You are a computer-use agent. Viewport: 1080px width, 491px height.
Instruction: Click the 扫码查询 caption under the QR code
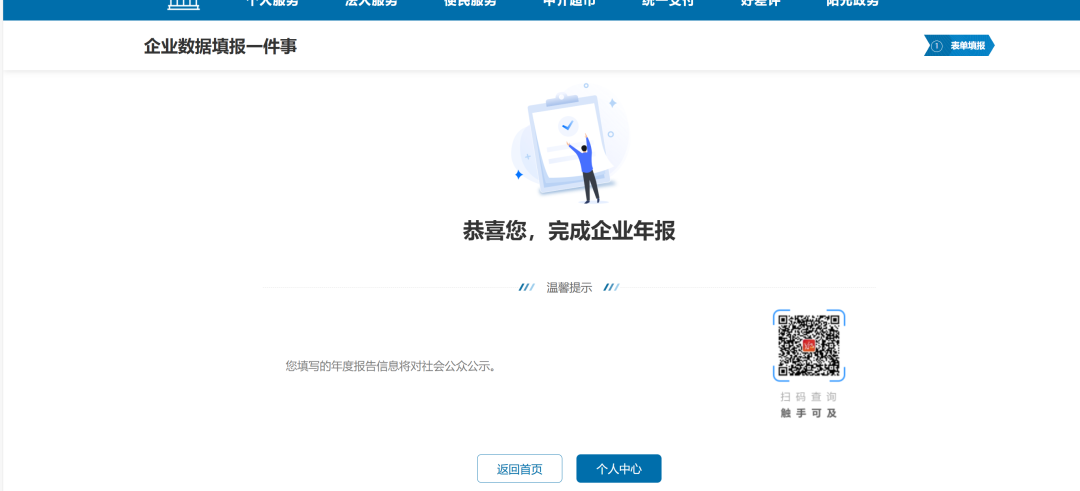pos(809,397)
